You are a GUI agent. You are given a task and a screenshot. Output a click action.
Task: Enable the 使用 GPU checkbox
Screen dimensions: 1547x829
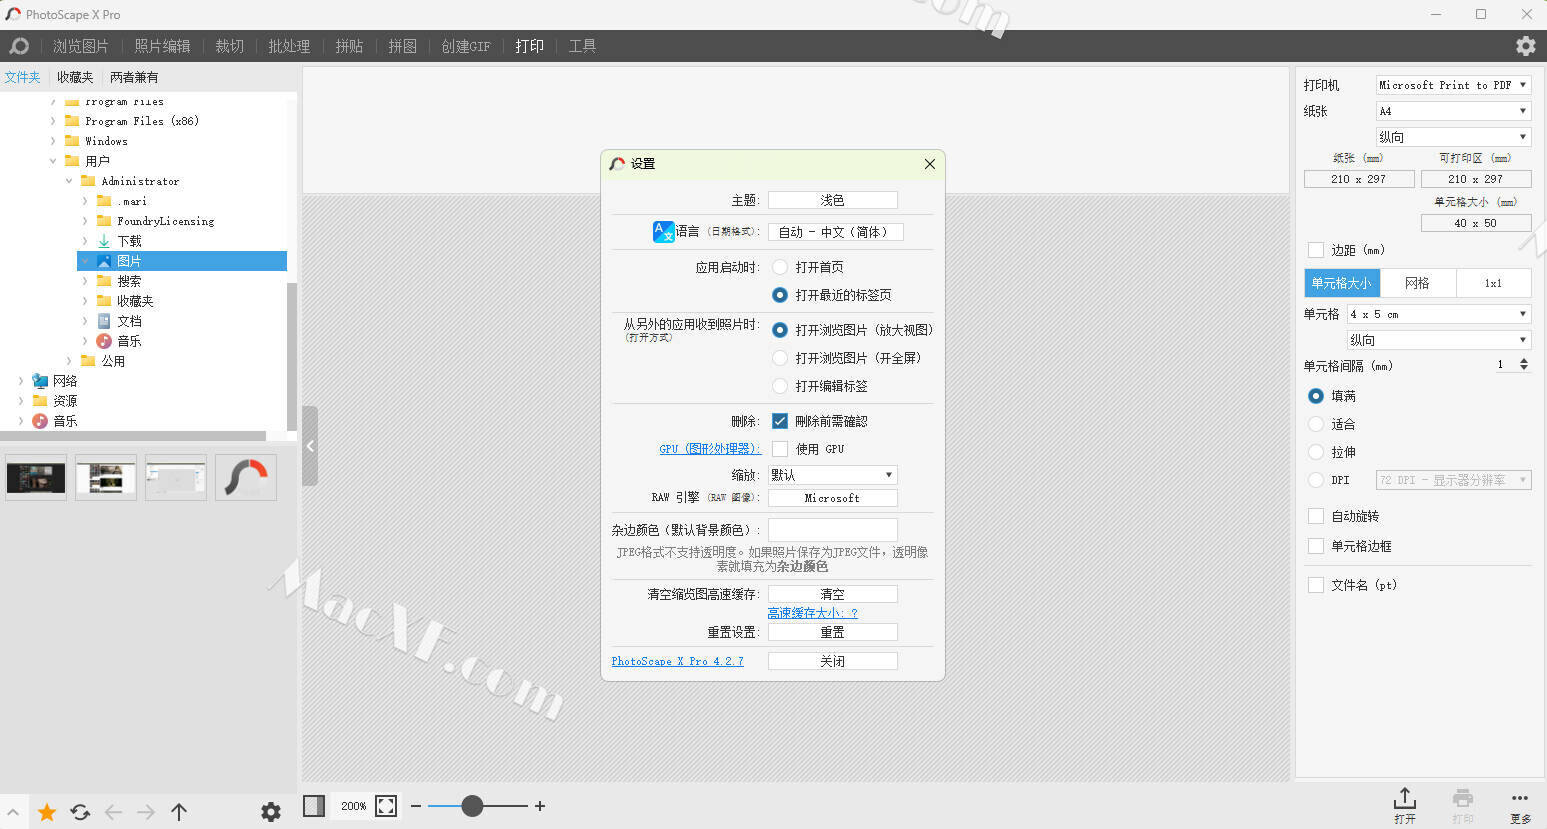780,449
